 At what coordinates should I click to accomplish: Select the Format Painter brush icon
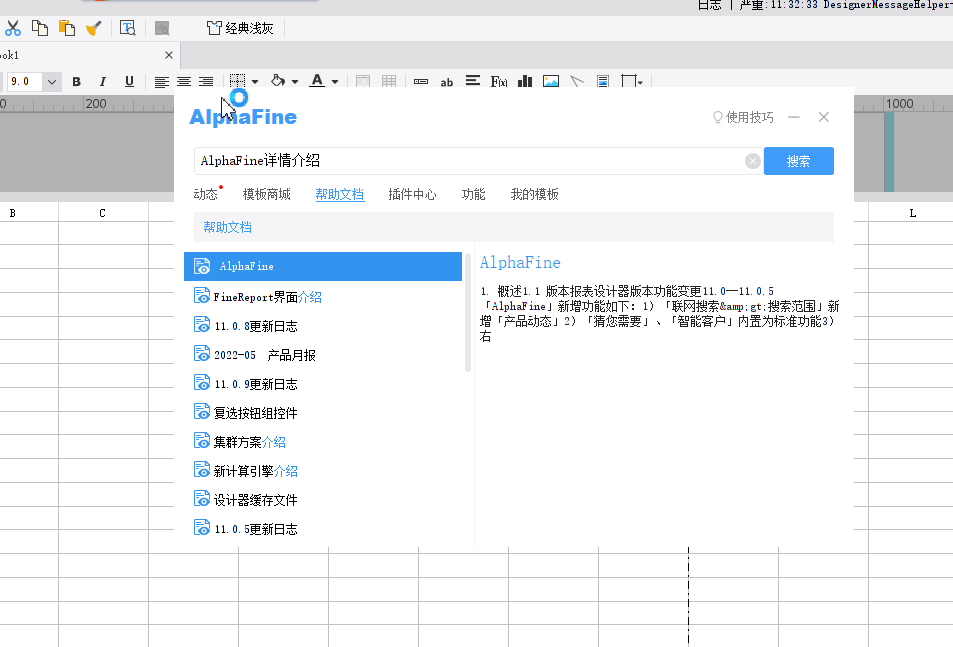[x=93, y=28]
